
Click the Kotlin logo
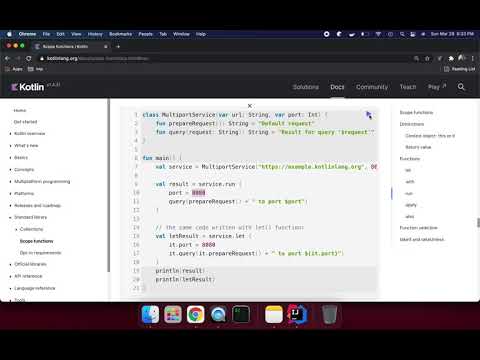click(x=28, y=87)
